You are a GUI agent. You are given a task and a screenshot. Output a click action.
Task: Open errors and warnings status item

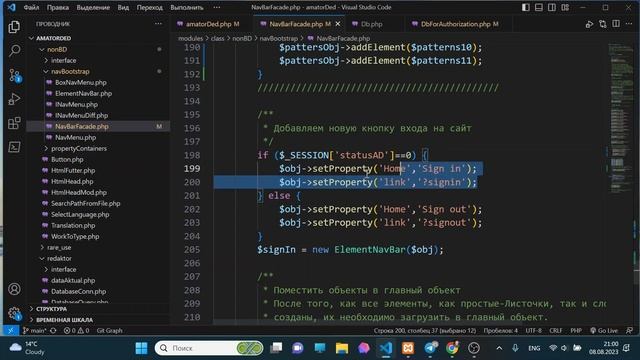pyautogui.click(x=76, y=330)
